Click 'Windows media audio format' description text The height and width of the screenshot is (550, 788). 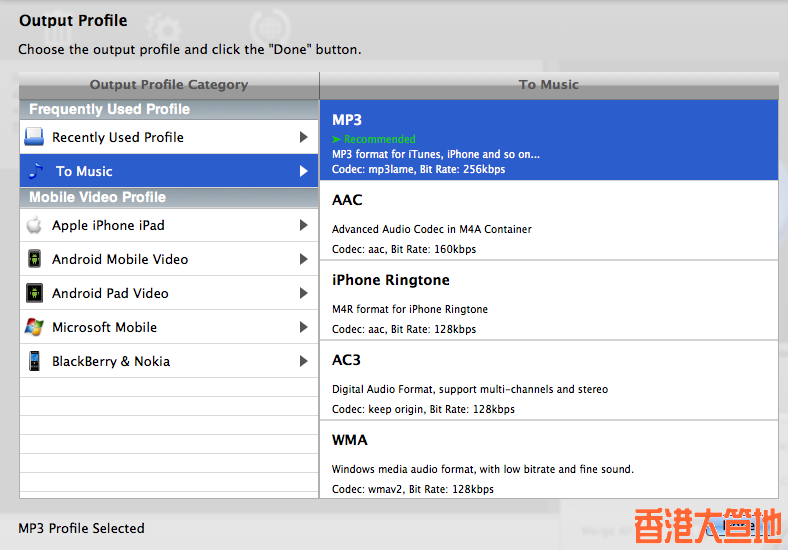[x=482, y=470]
